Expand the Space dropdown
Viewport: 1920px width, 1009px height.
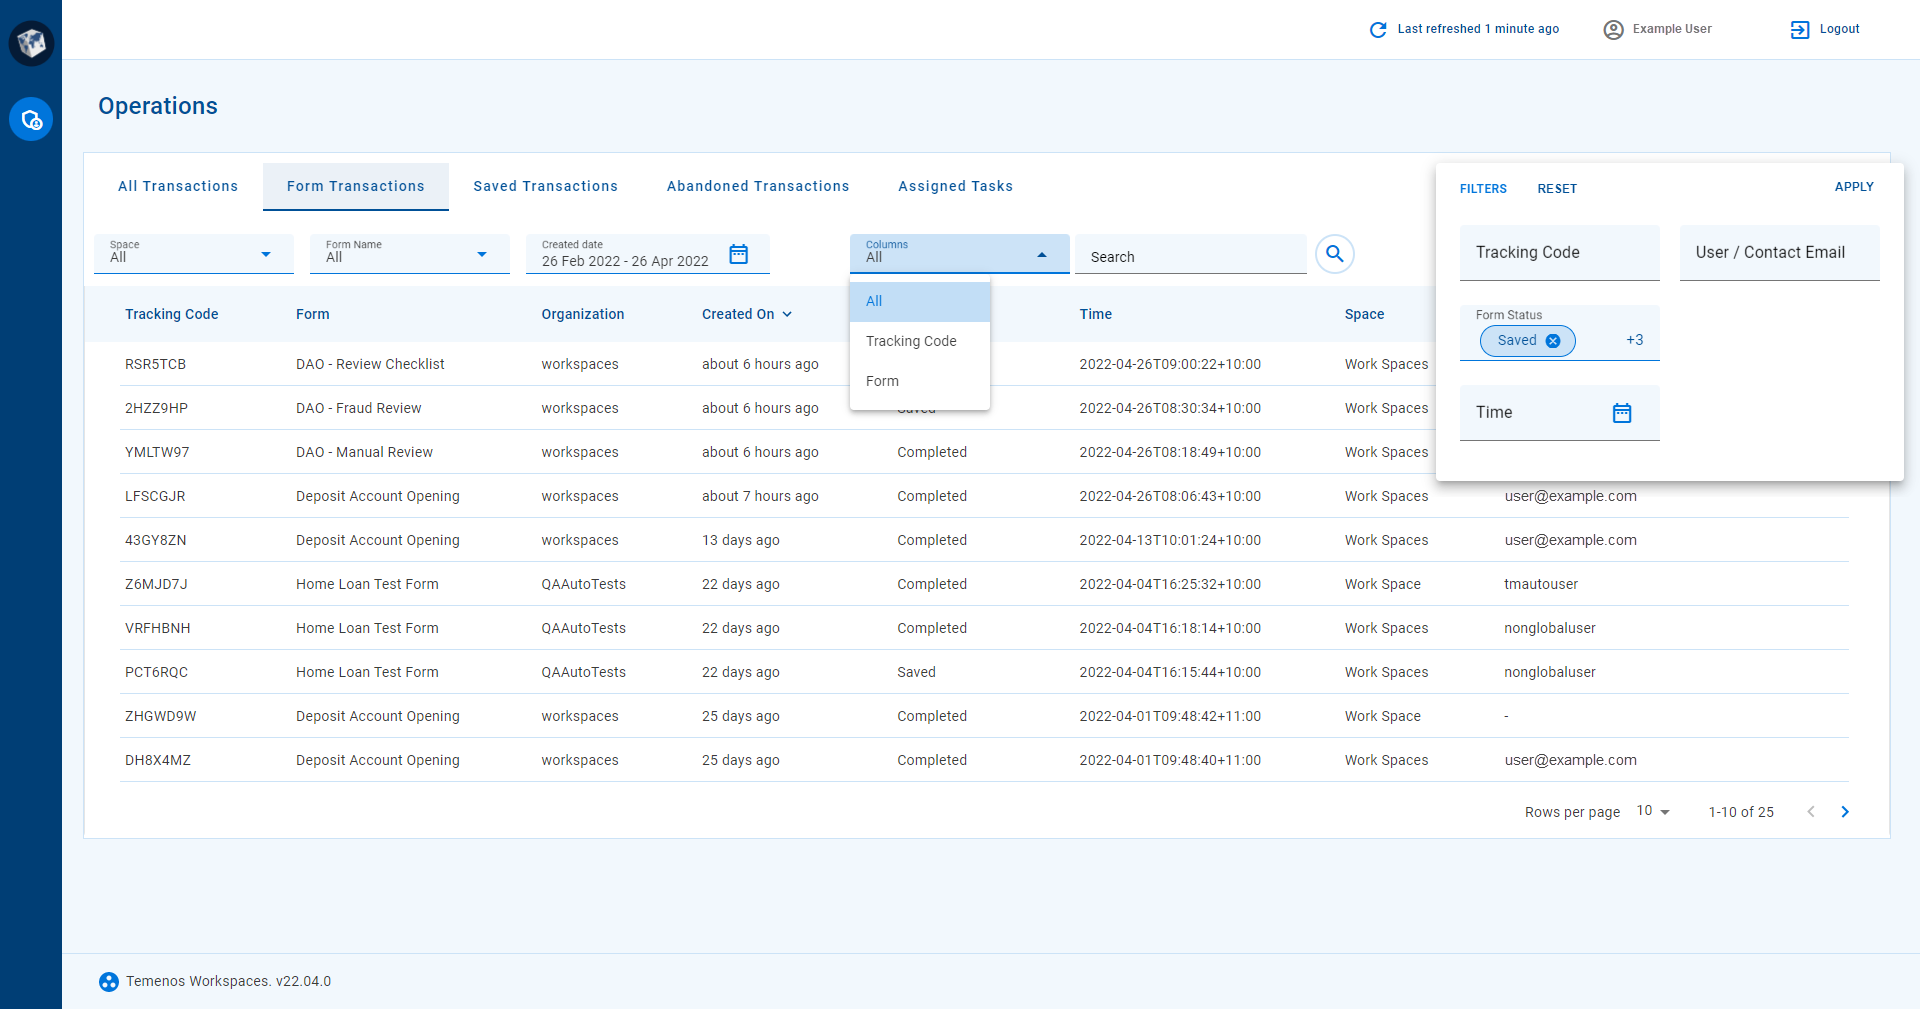coord(265,255)
